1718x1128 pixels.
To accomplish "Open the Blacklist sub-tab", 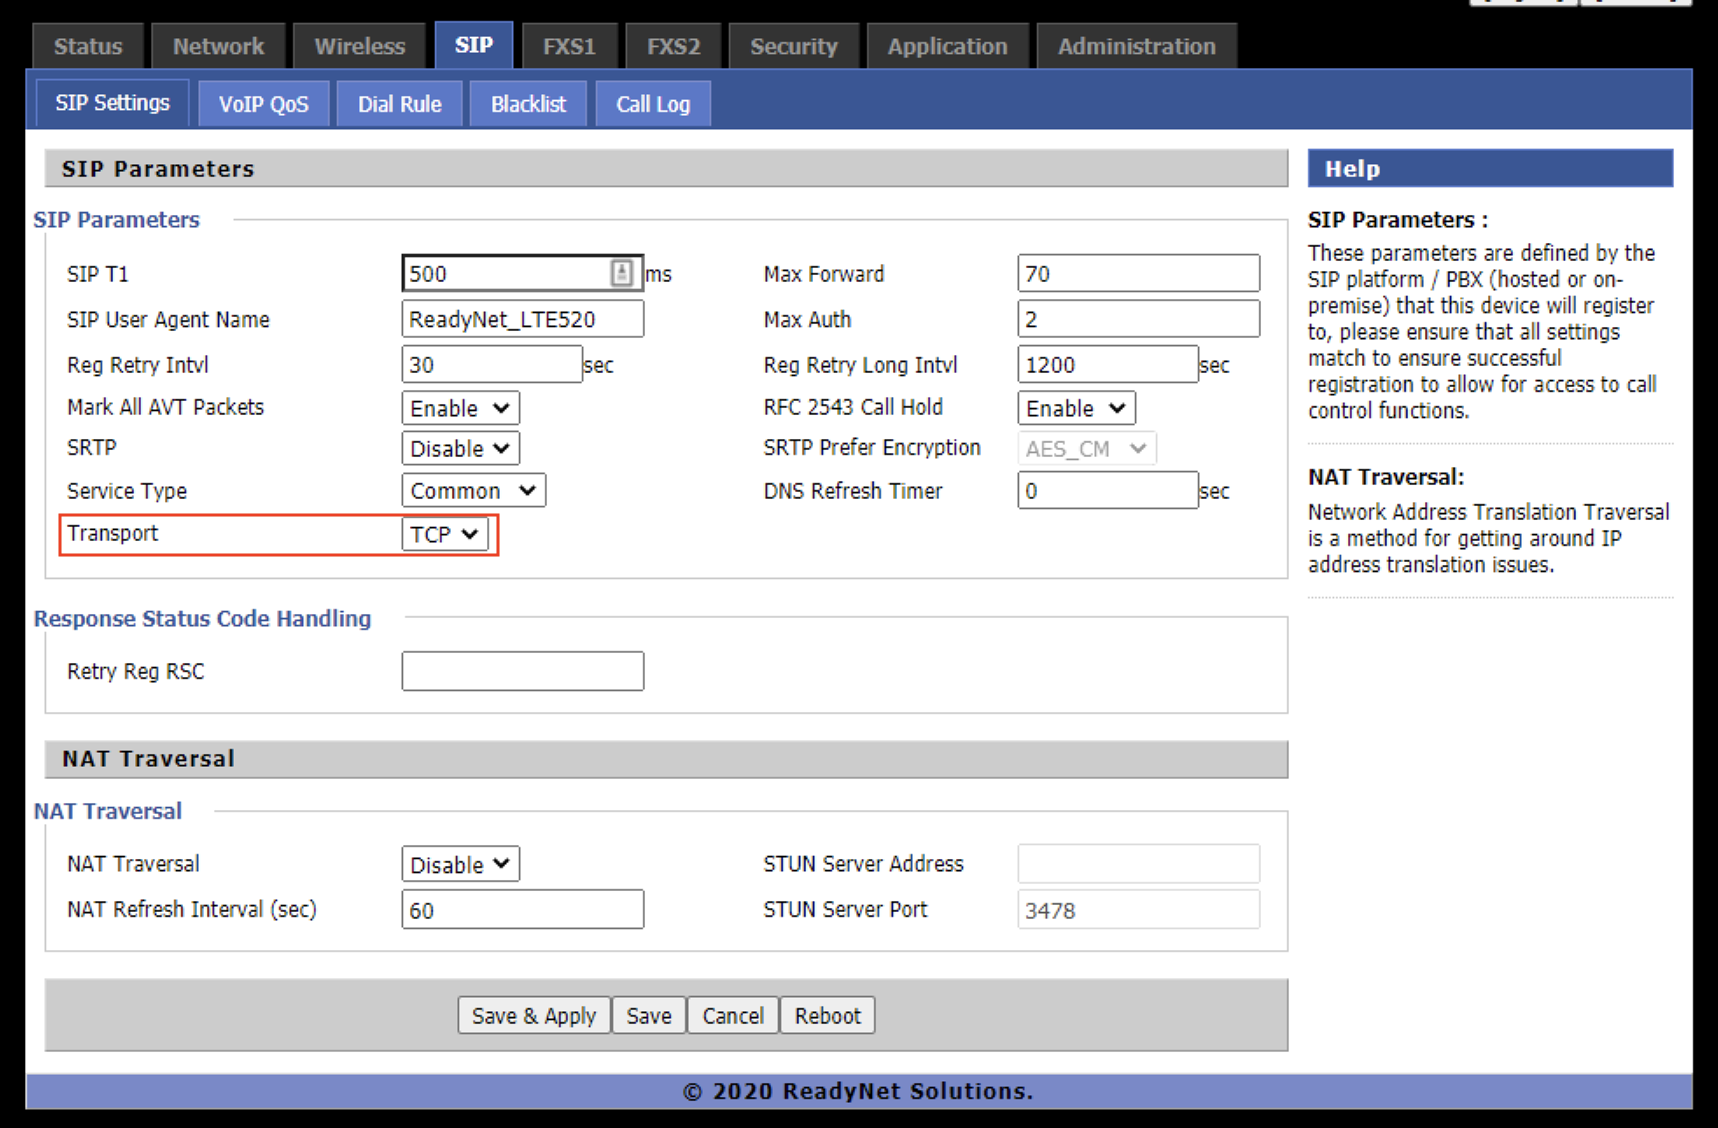I will point(528,104).
